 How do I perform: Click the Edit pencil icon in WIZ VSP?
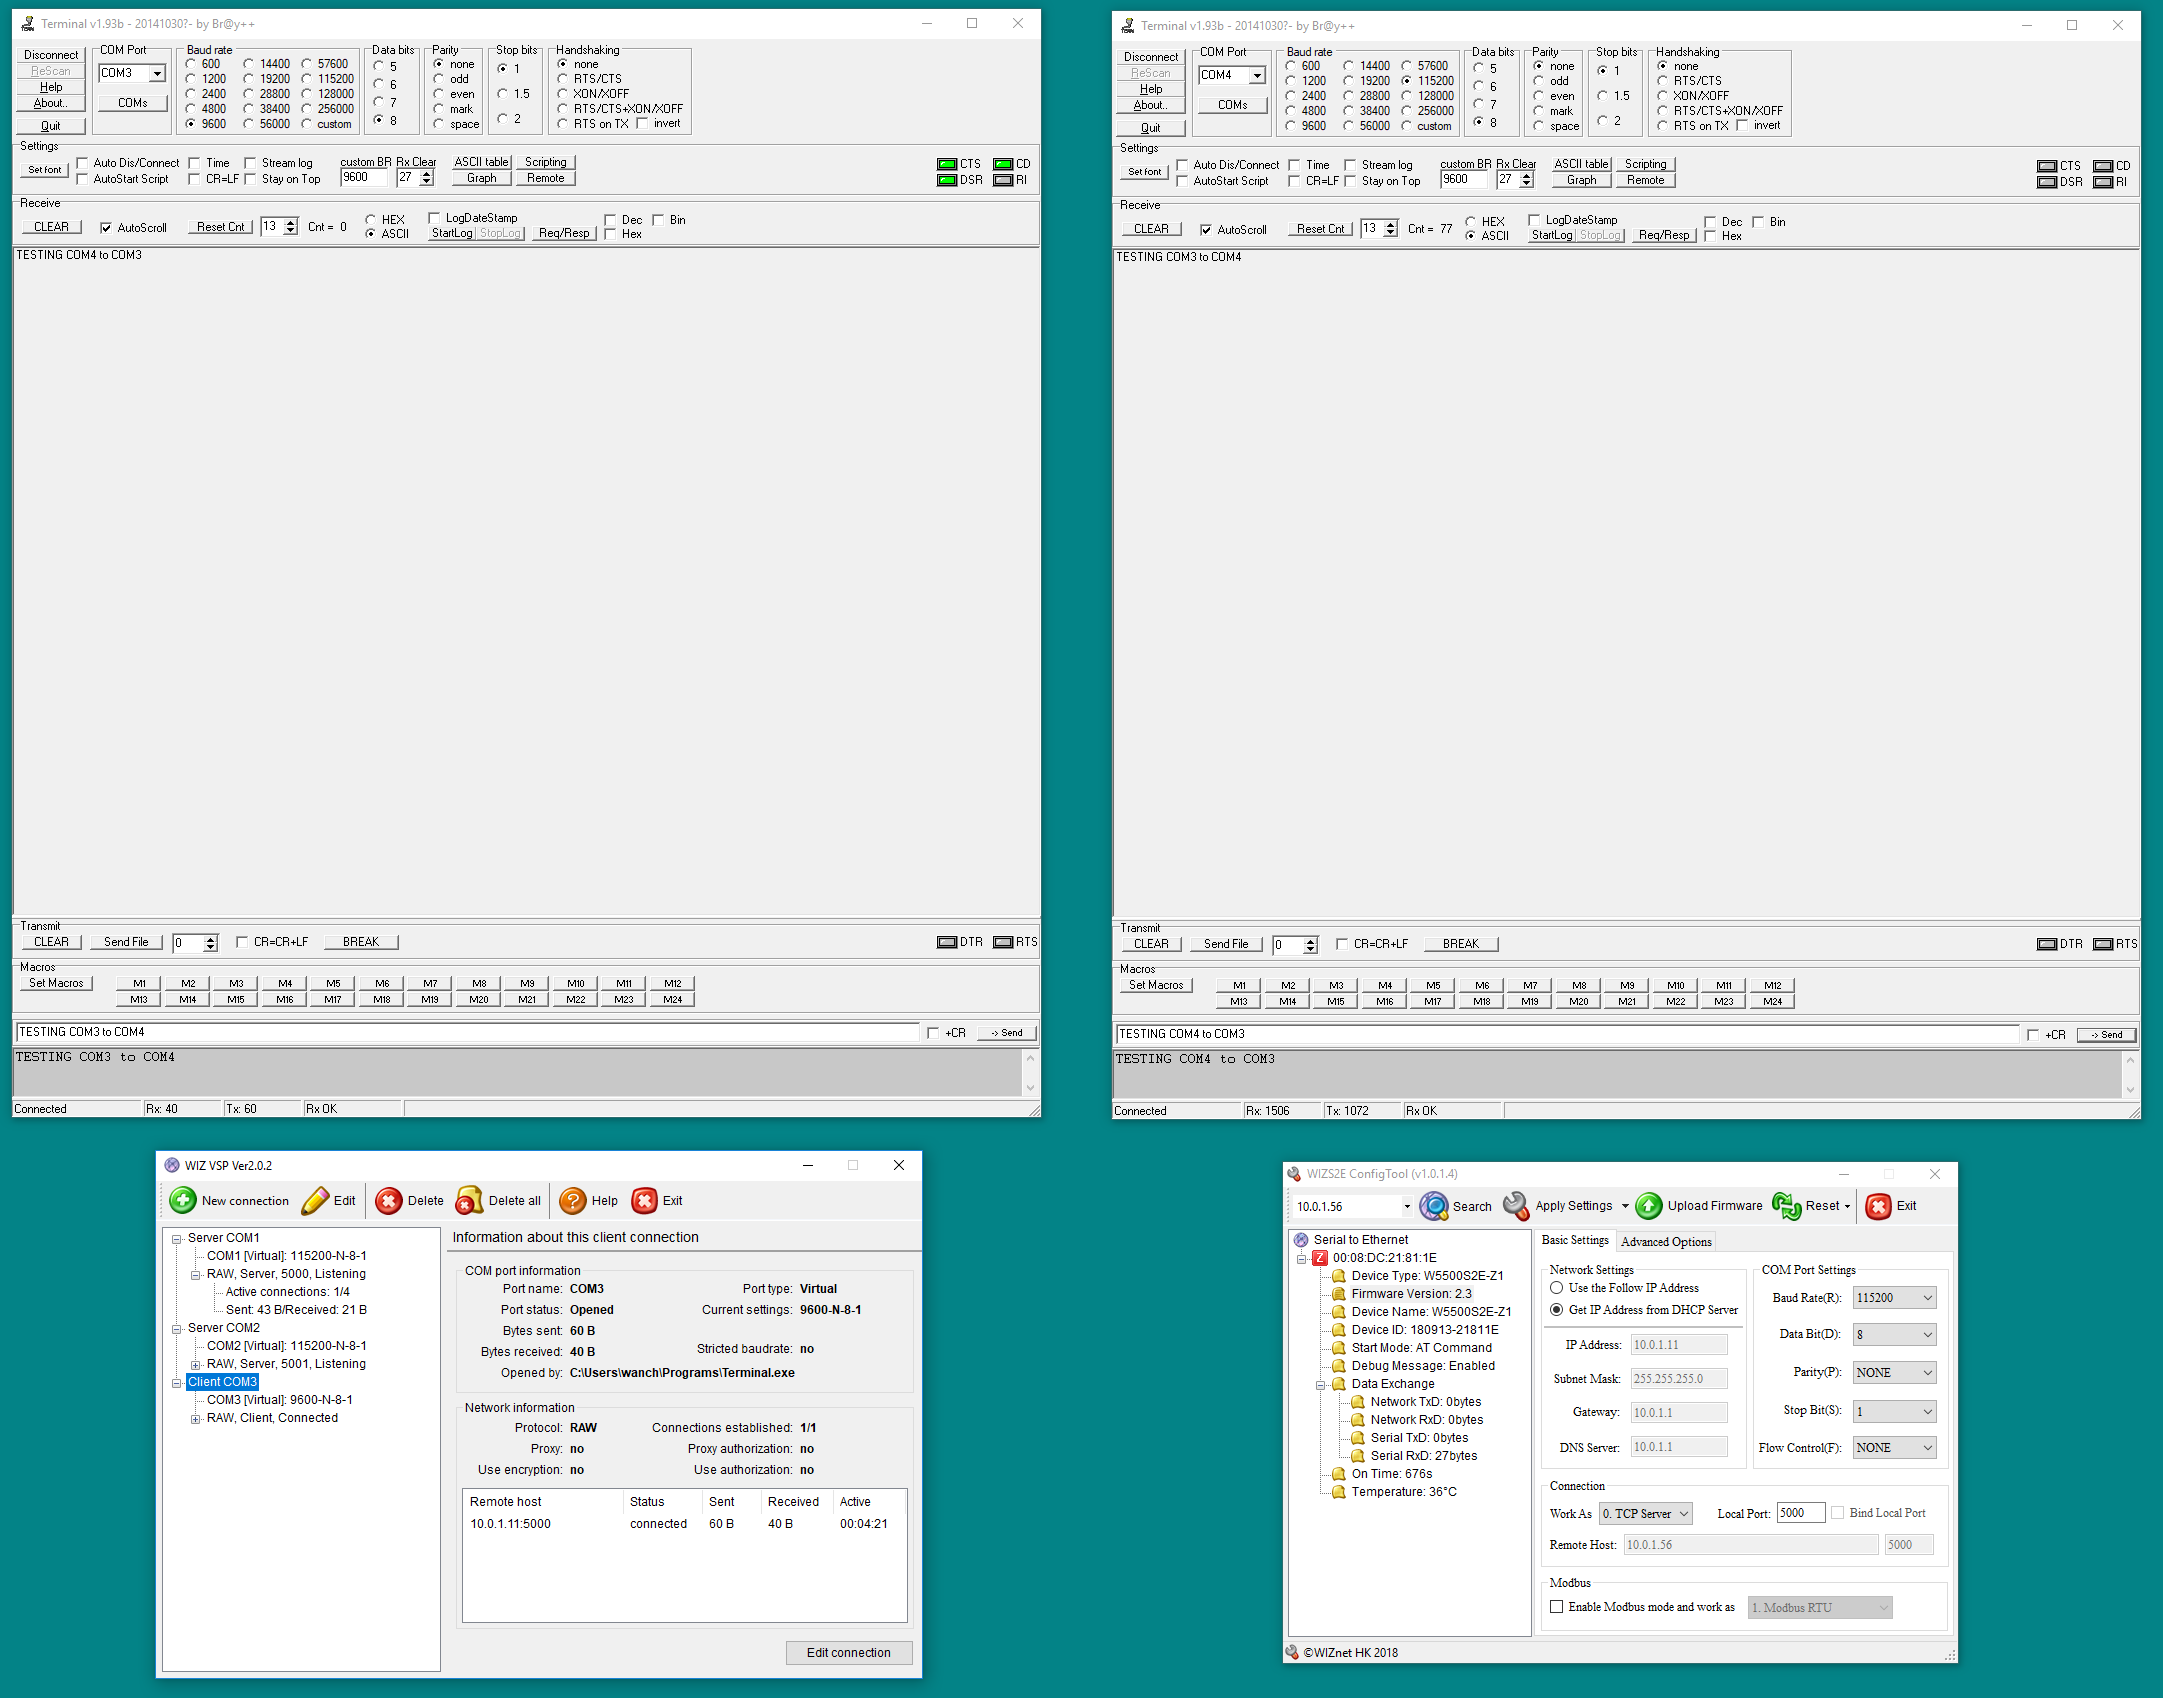tap(315, 1200)
